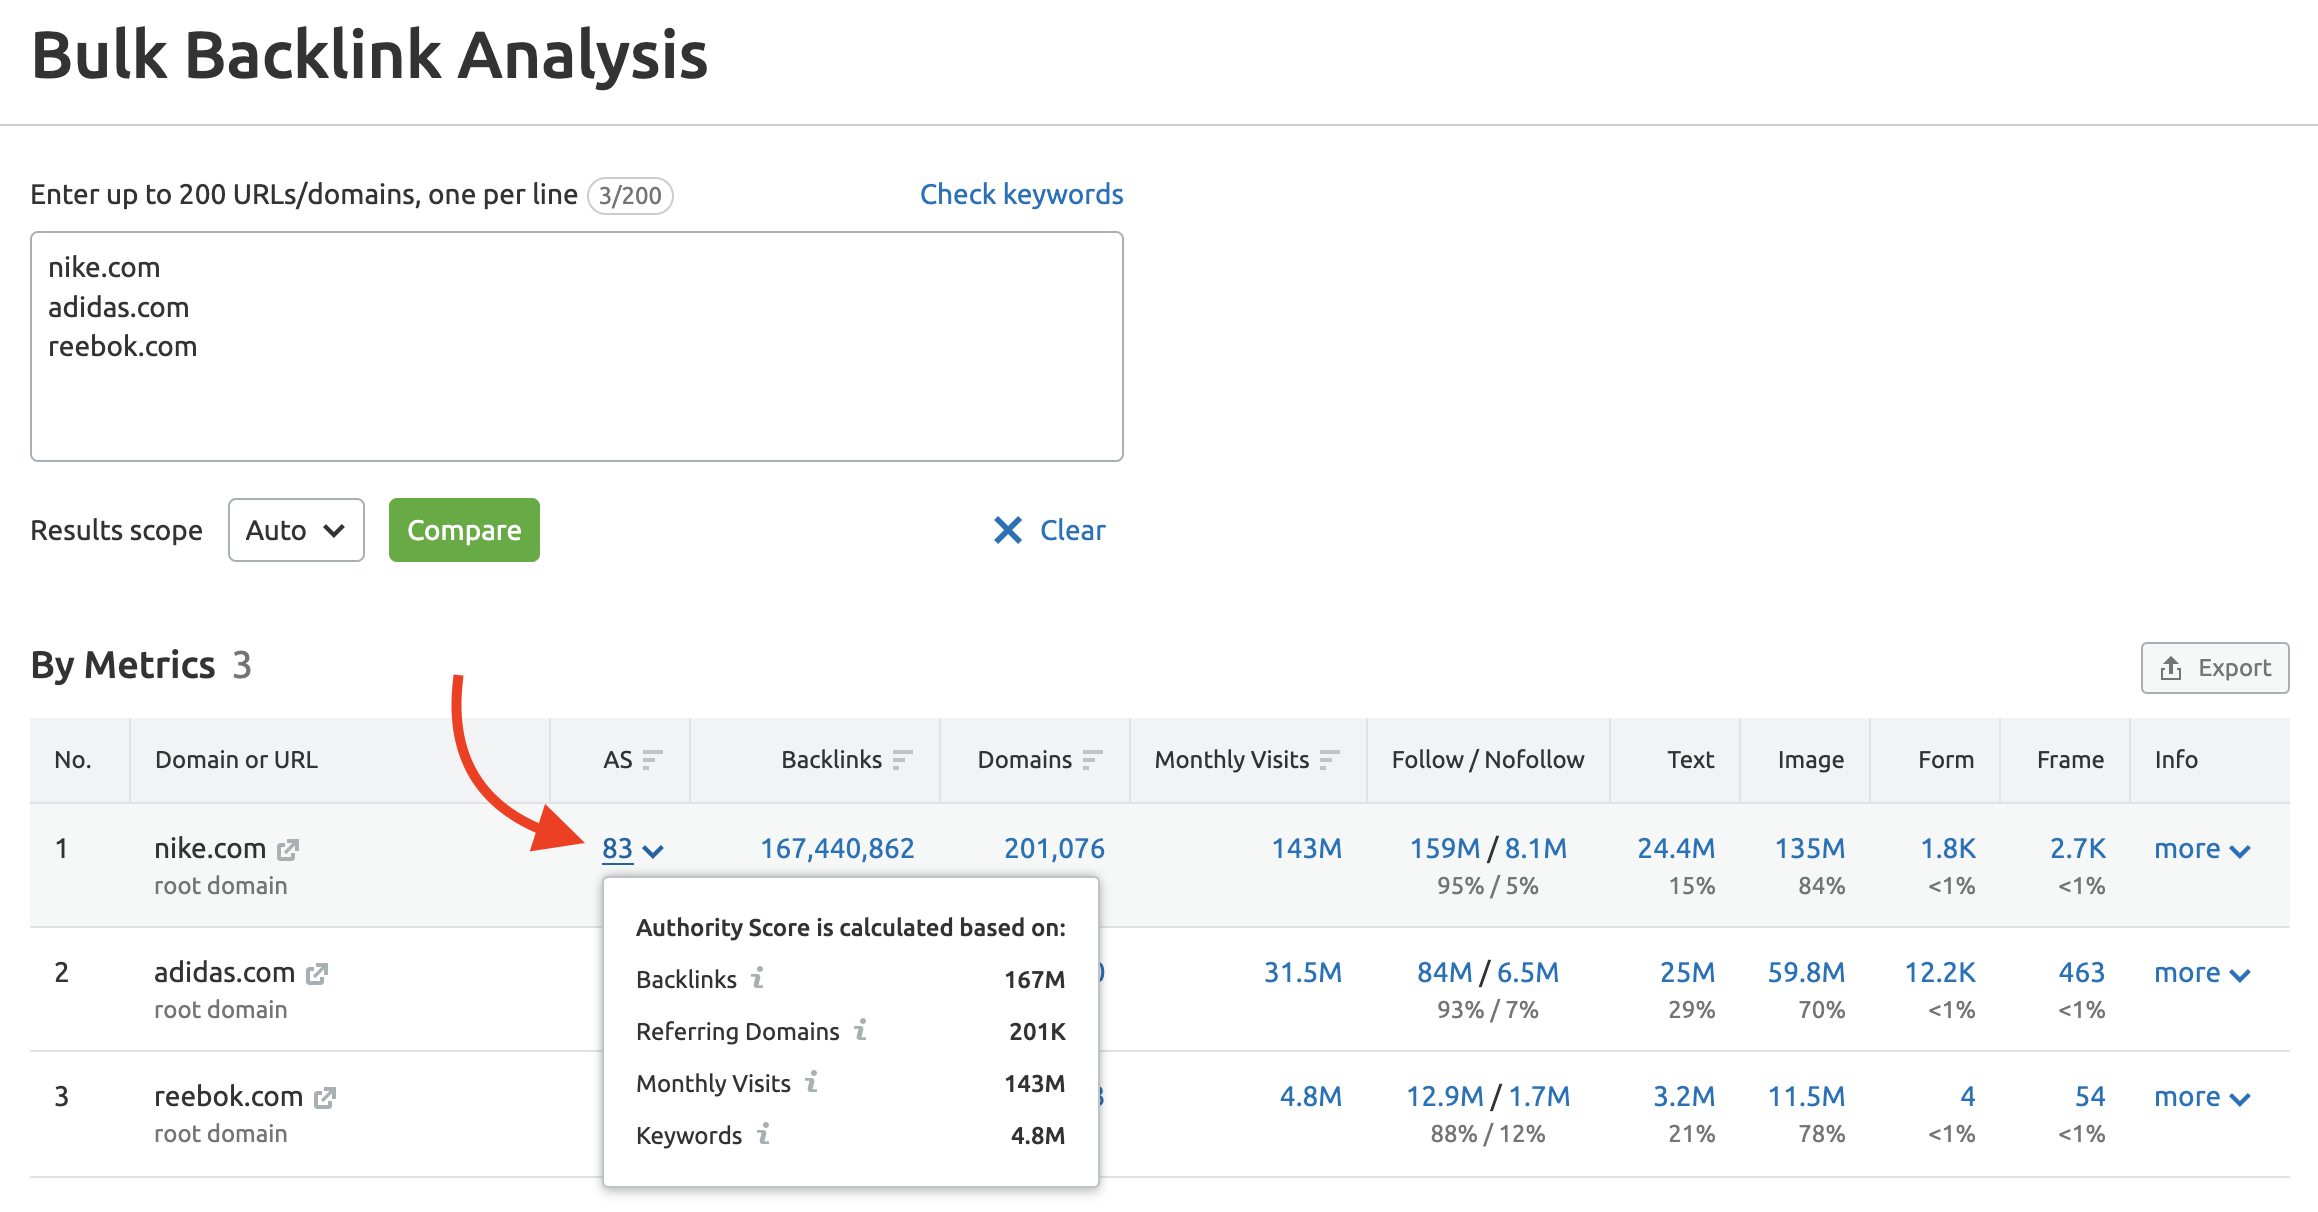The width and height of the screenshot is (2318, 1212).
Task: Show info icon next to Referring Domains
Action: pos(861,1030)
